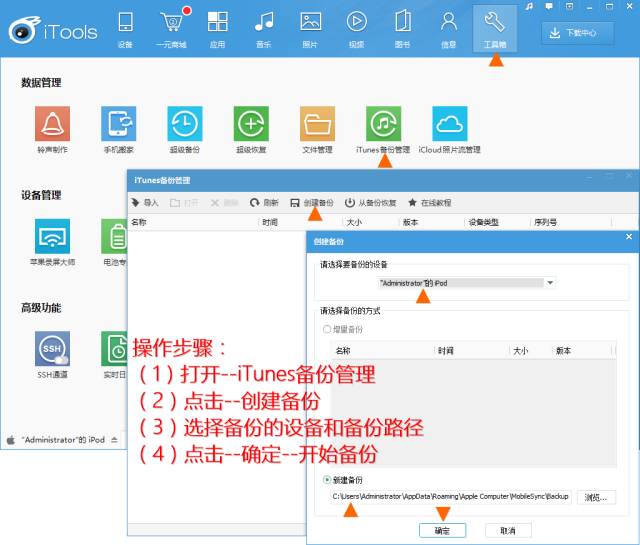
Task: Open SSH通道 tool
Action: [x=52, y=354]
